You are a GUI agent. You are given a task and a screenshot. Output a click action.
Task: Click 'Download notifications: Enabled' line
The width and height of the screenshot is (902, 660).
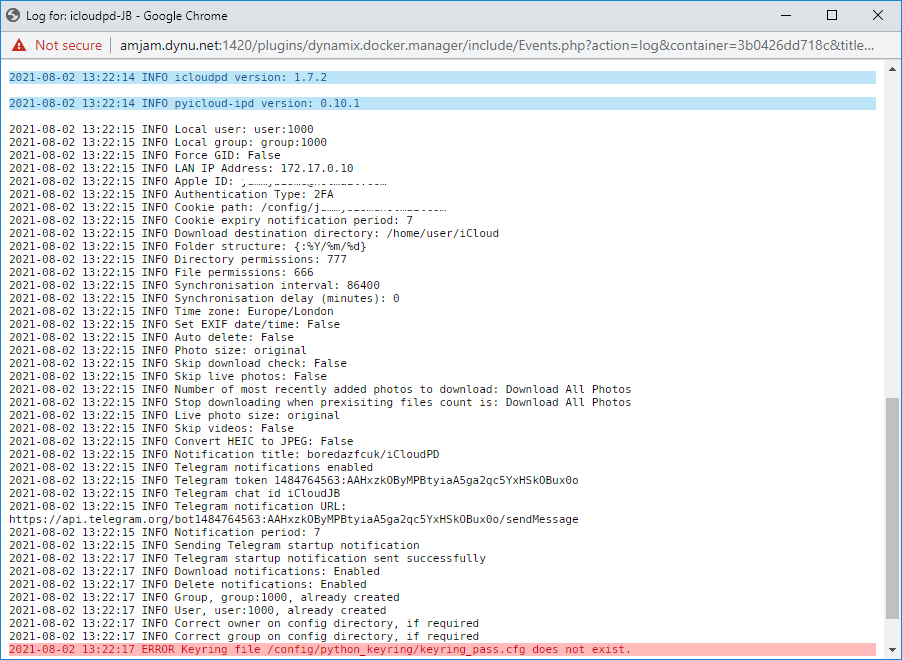tap(194, 571)
